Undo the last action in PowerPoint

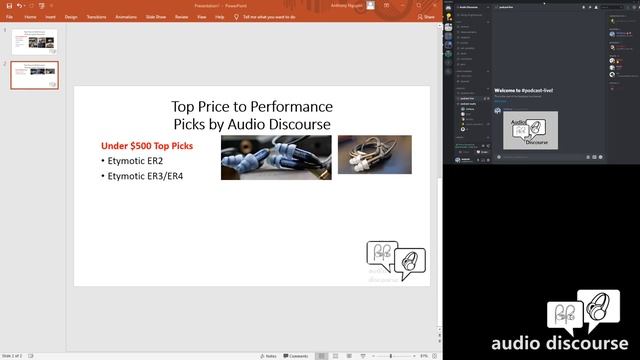19,6
